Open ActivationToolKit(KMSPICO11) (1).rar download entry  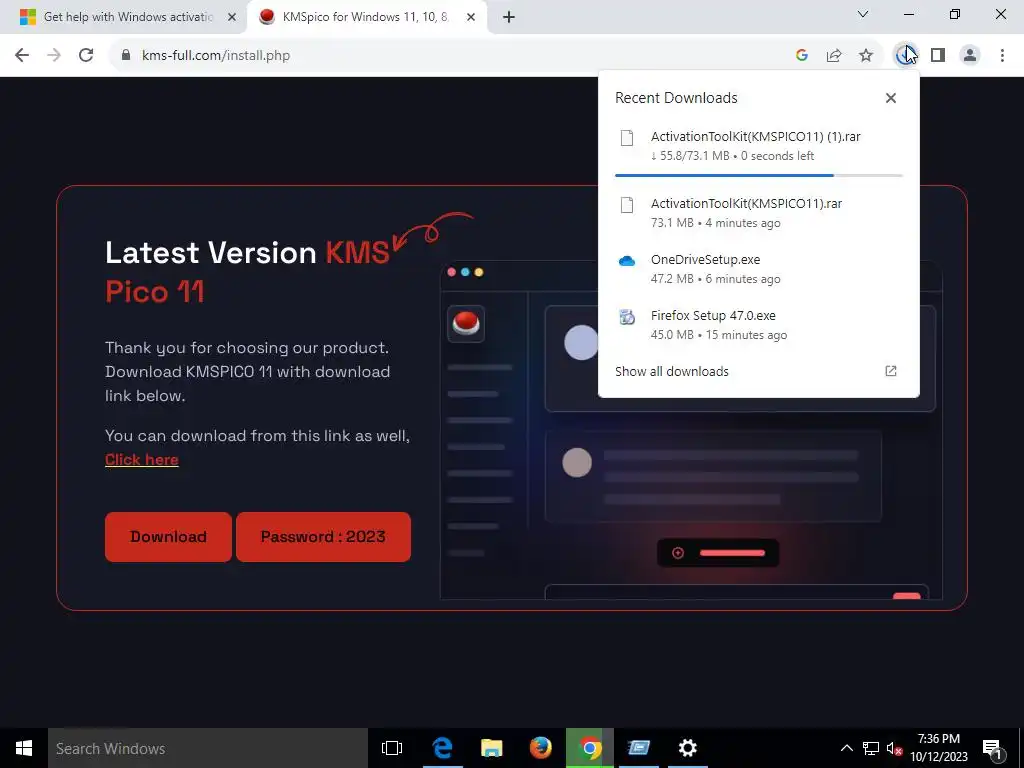(x=759, y=146)
